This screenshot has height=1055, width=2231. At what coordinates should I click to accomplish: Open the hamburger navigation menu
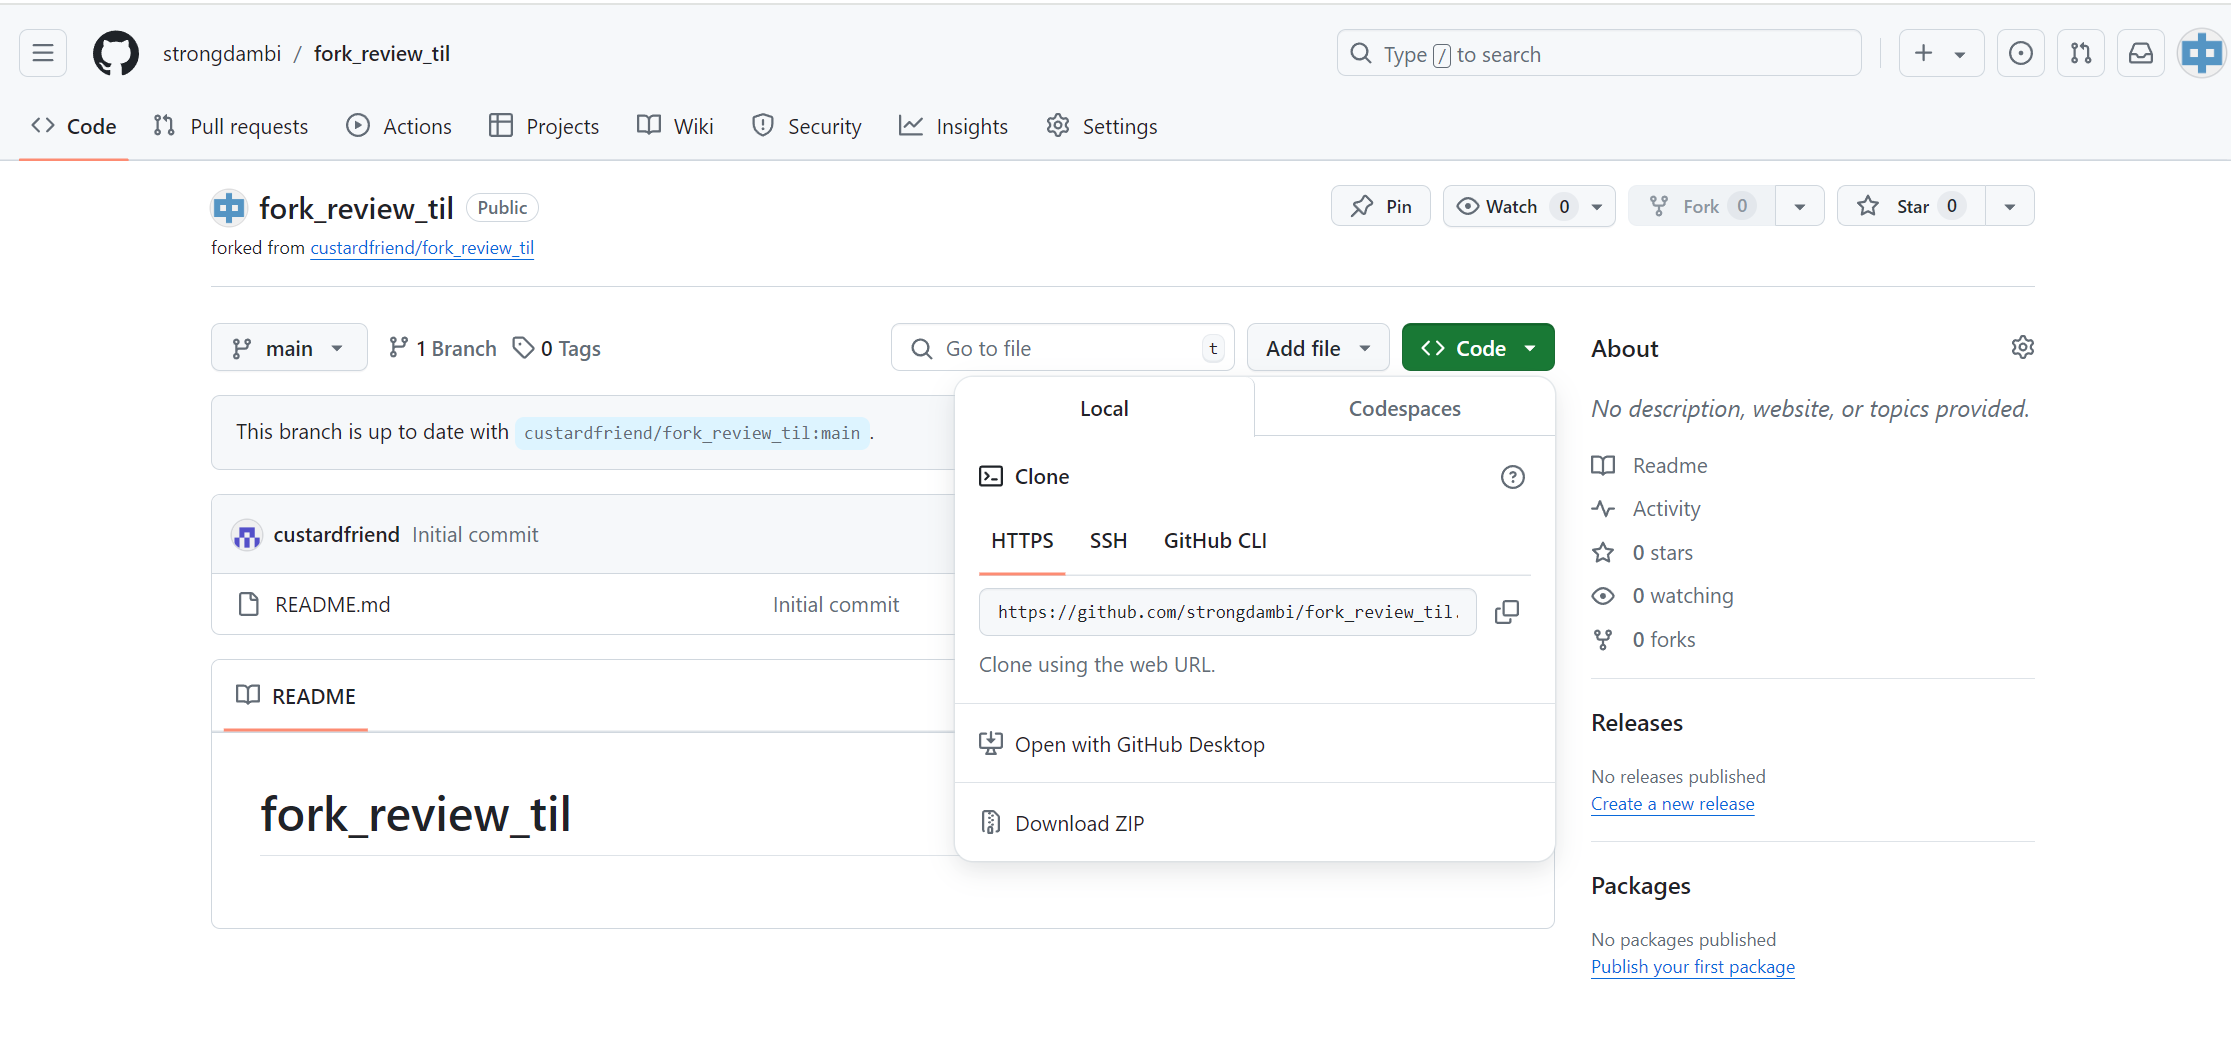point(43,53)
